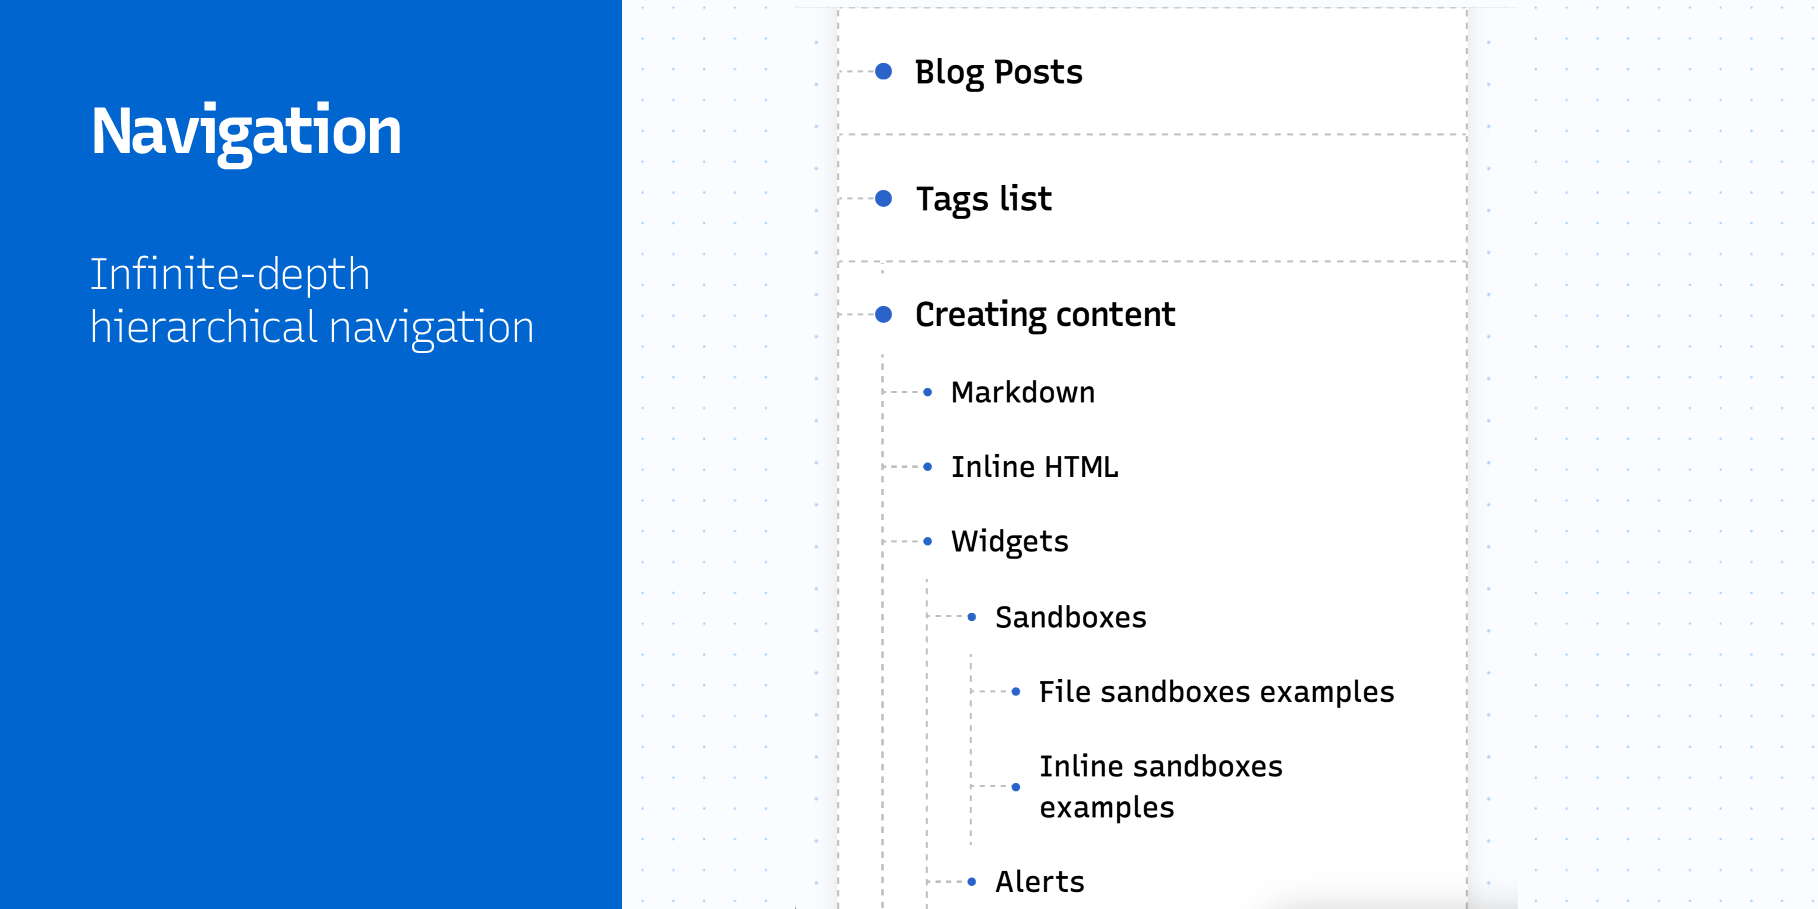This screenshot has width=1818, height=909.
Task: Click the small bullet before Inline HTML
Action: [x=928, y=467]
